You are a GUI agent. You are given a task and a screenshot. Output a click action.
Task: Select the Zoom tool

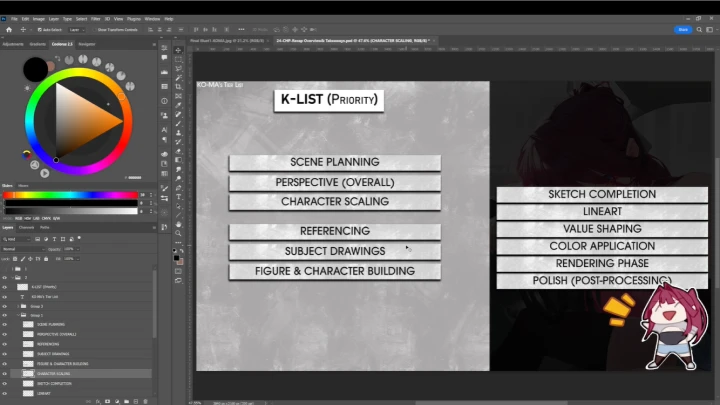179,233
